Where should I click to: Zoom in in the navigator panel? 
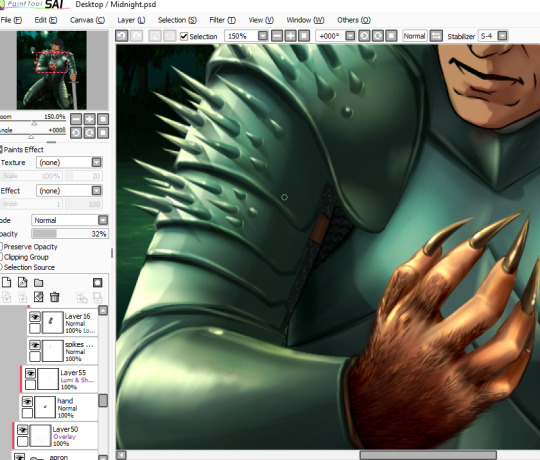coord(90,119)
